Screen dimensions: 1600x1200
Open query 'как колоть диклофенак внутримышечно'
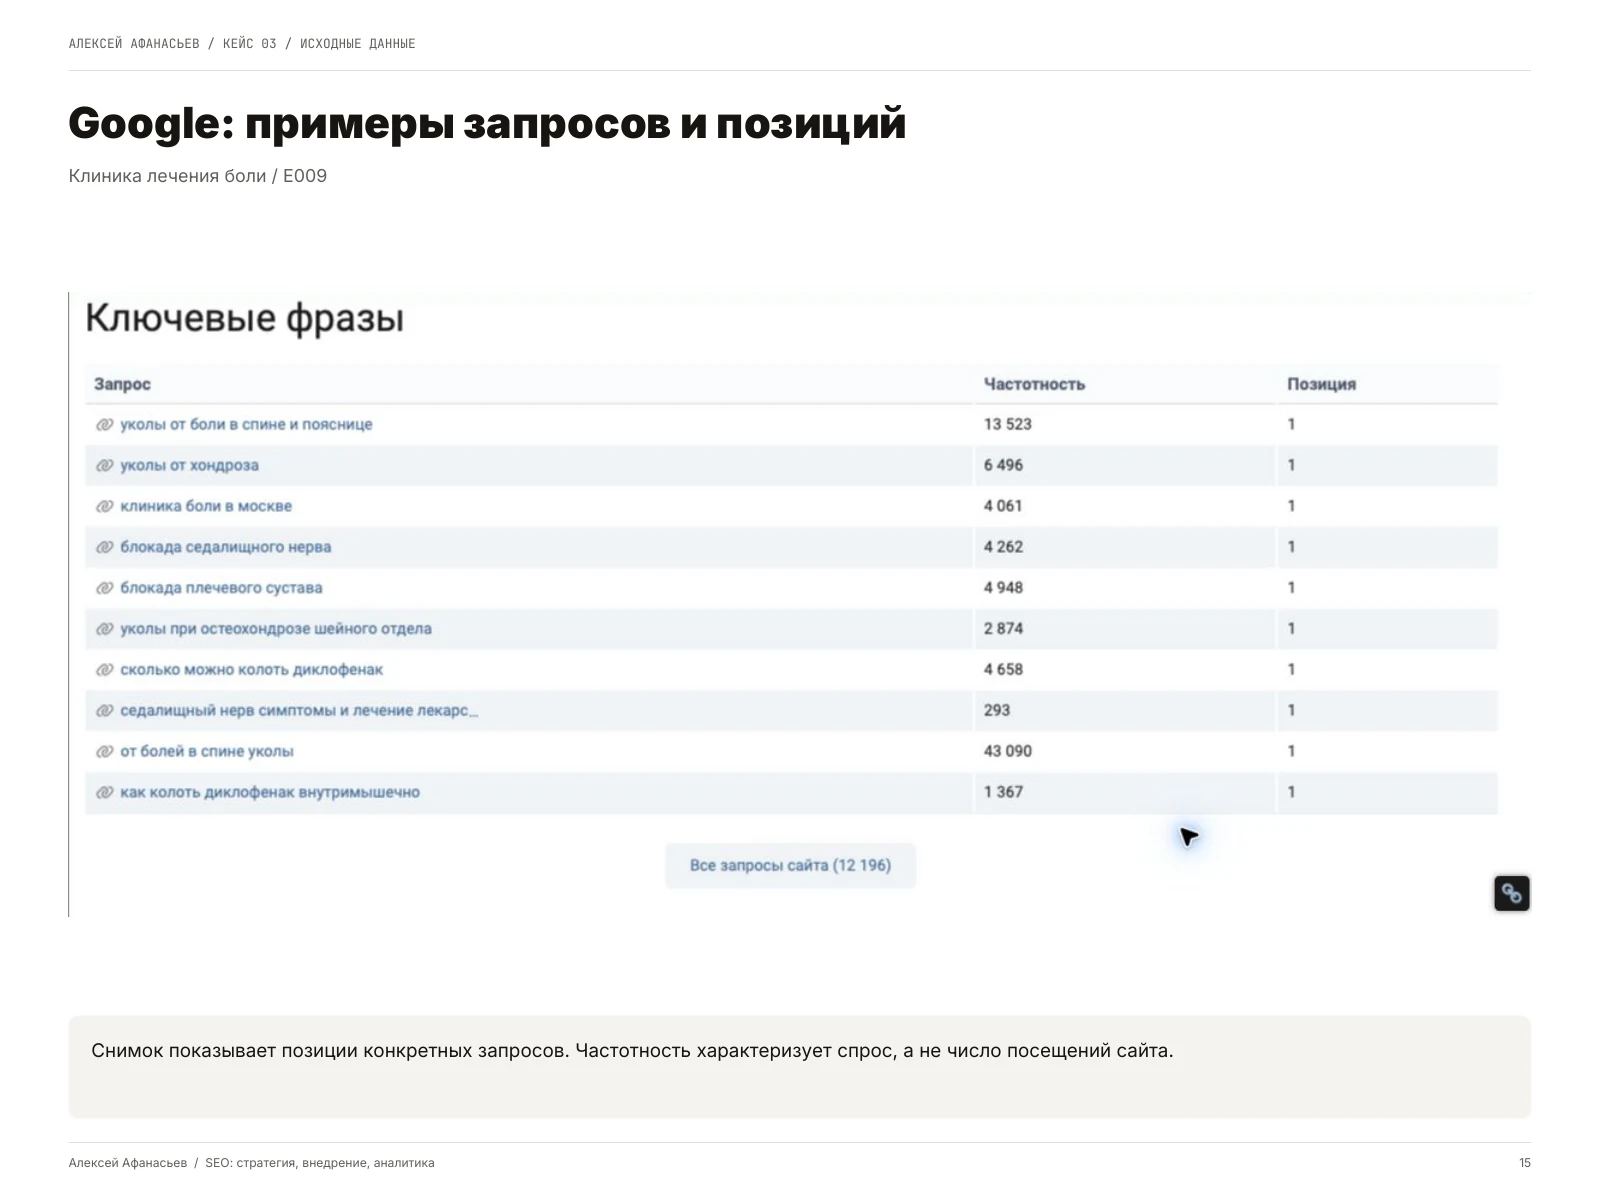coord(270,792)
